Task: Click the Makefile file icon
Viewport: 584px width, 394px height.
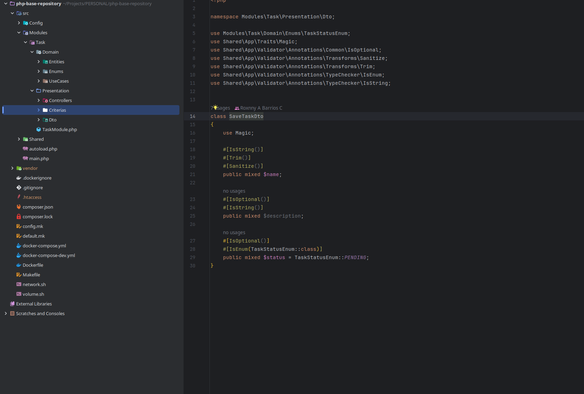Action: (x=19, y=275)
